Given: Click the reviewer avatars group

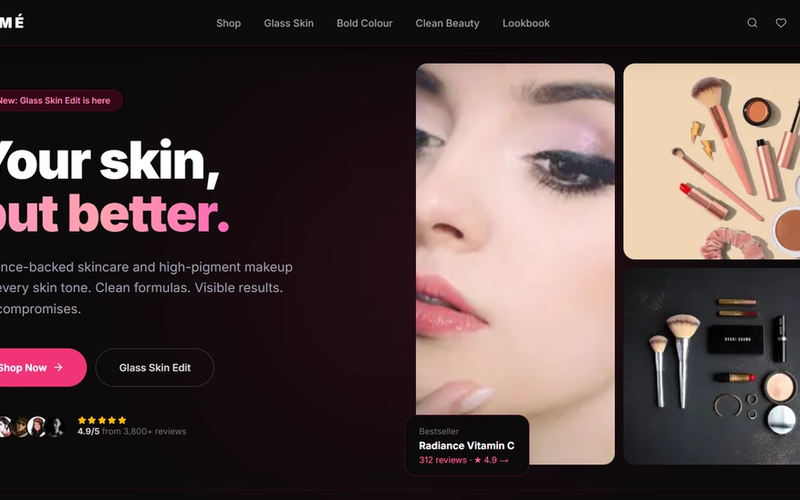Looking at the screenshot, I should pyautogui.click(x=32, y=427).
